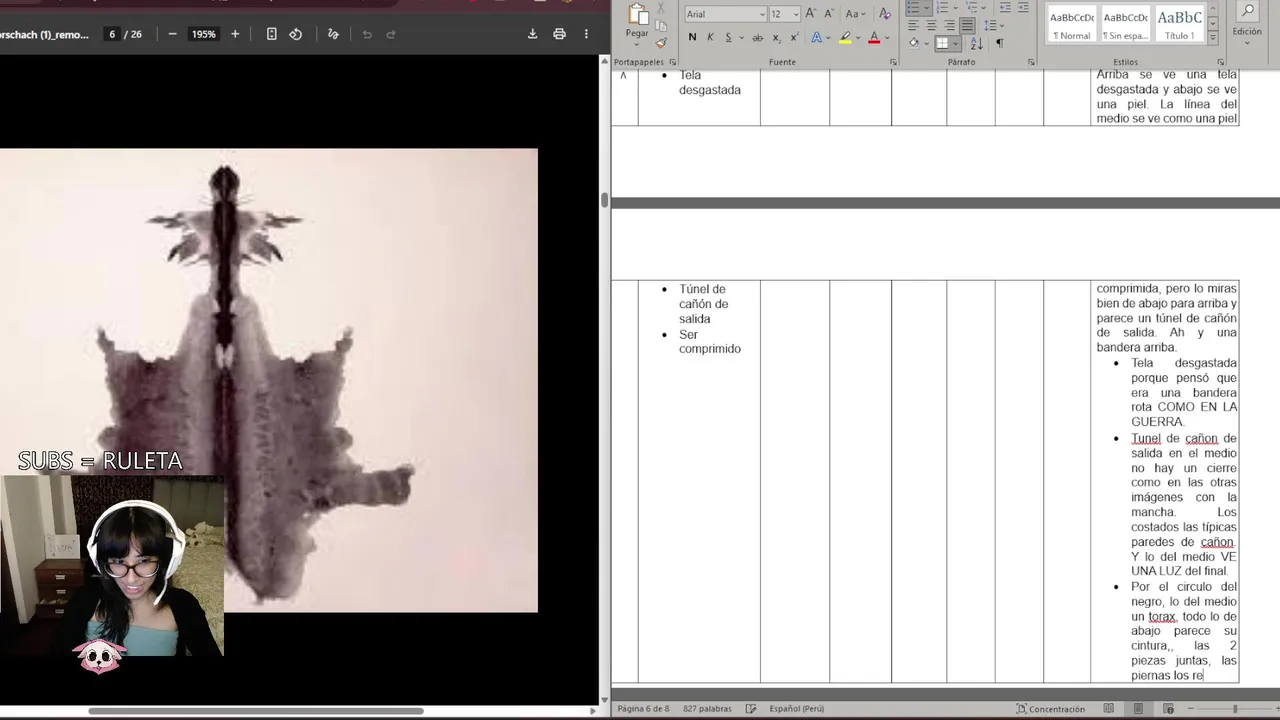Open the highlight color dropdown arrow

858,38
